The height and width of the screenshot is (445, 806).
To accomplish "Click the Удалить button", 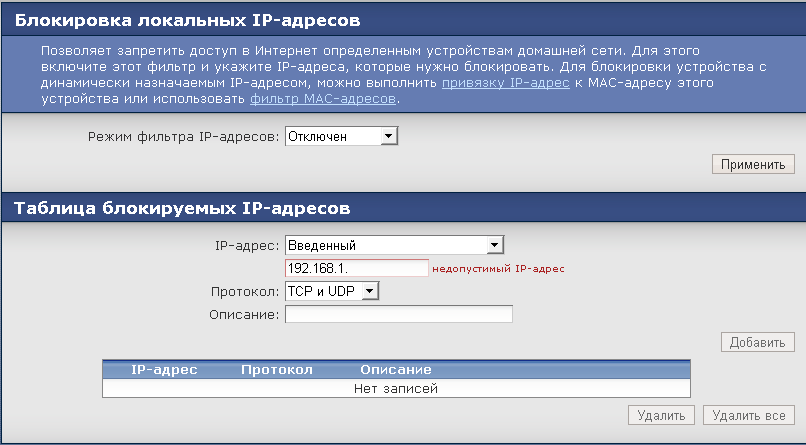I will [x=662, y=415].
